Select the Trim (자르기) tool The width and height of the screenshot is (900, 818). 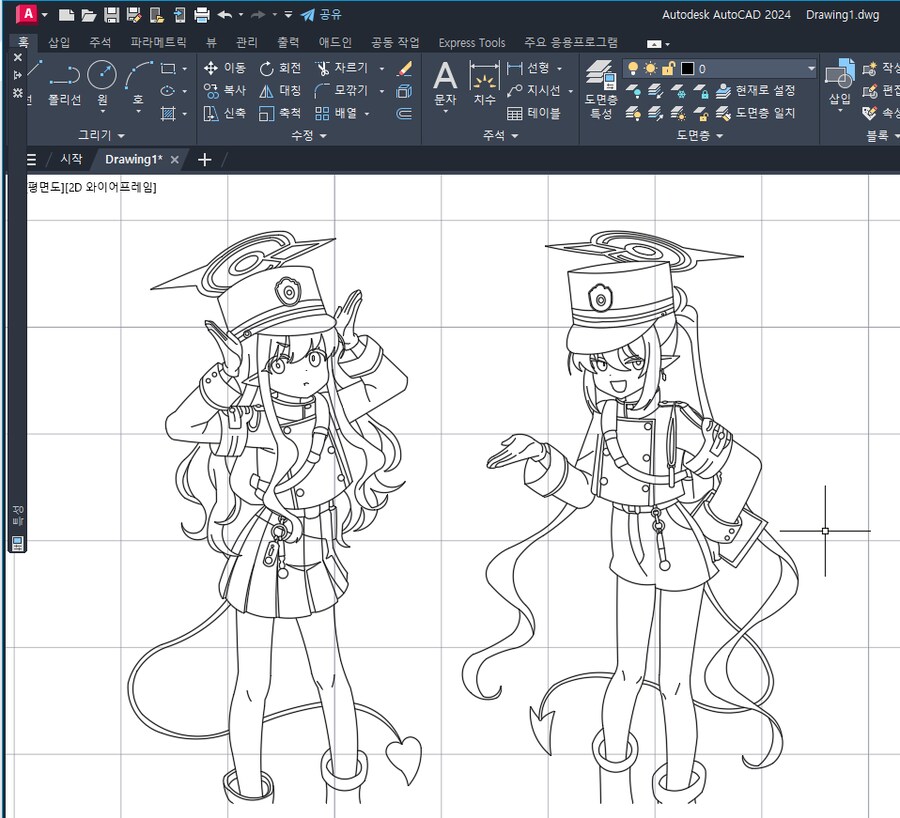coord(341,68)
